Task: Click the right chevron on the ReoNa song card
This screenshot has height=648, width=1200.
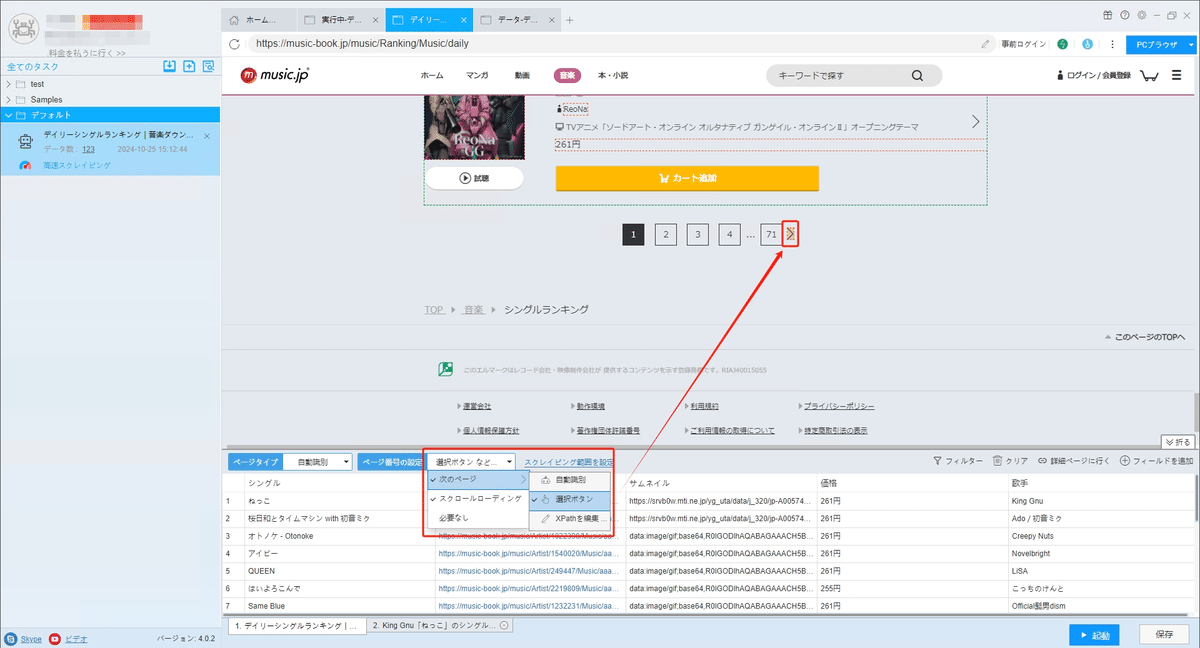Action: pyautogui.click(x=976, y=121)
